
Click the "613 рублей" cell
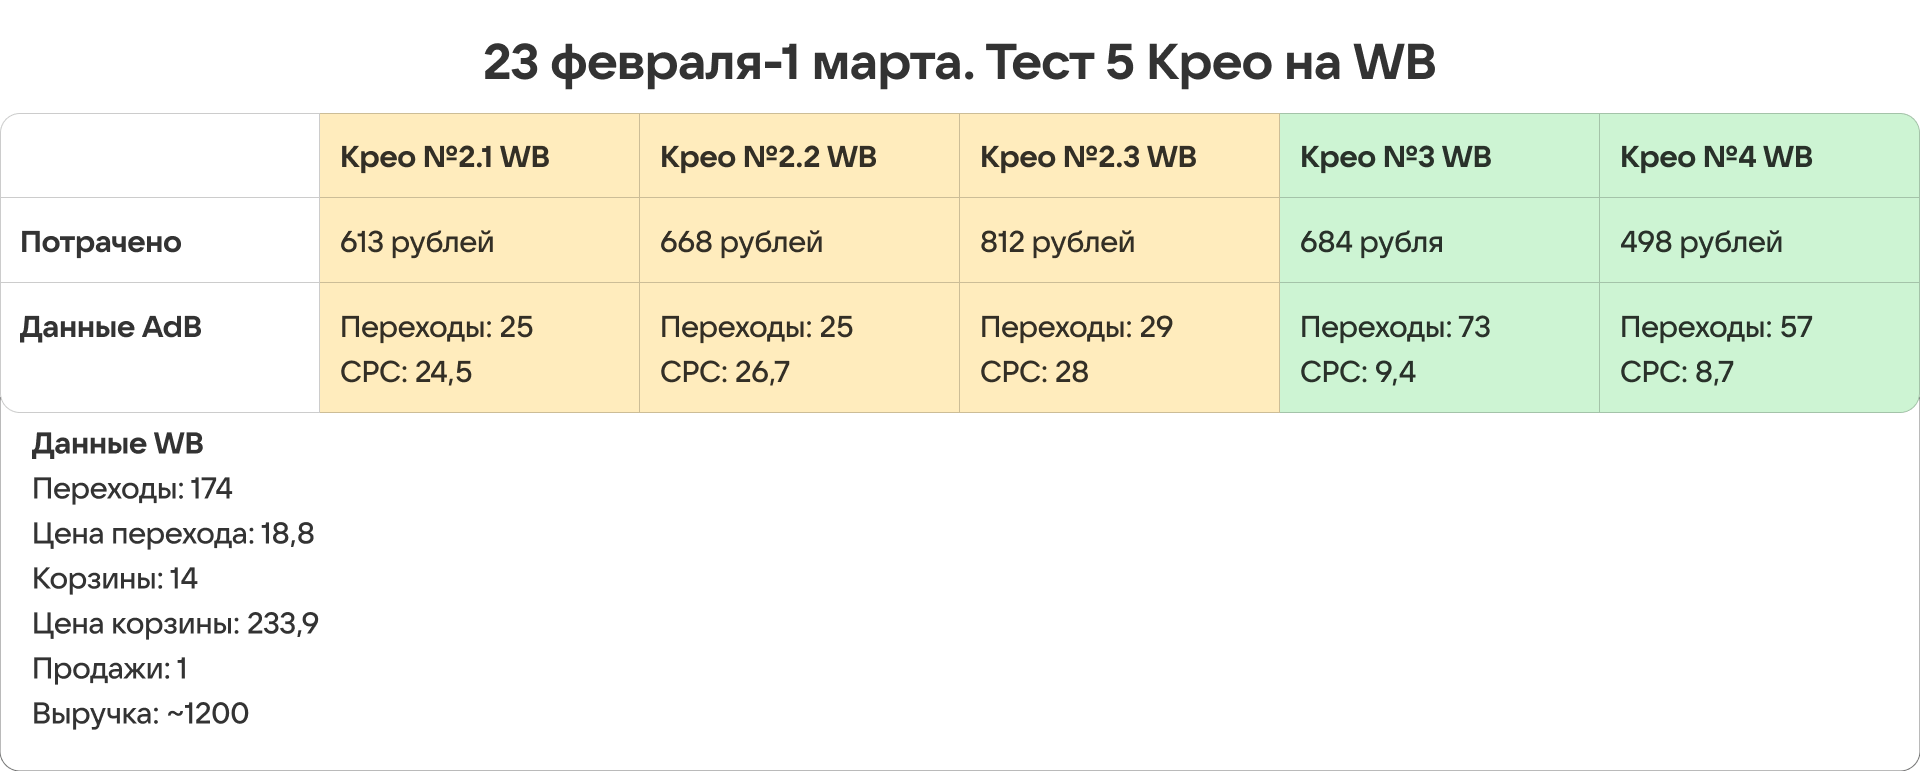pyautogui.click(x=417, y=242)
